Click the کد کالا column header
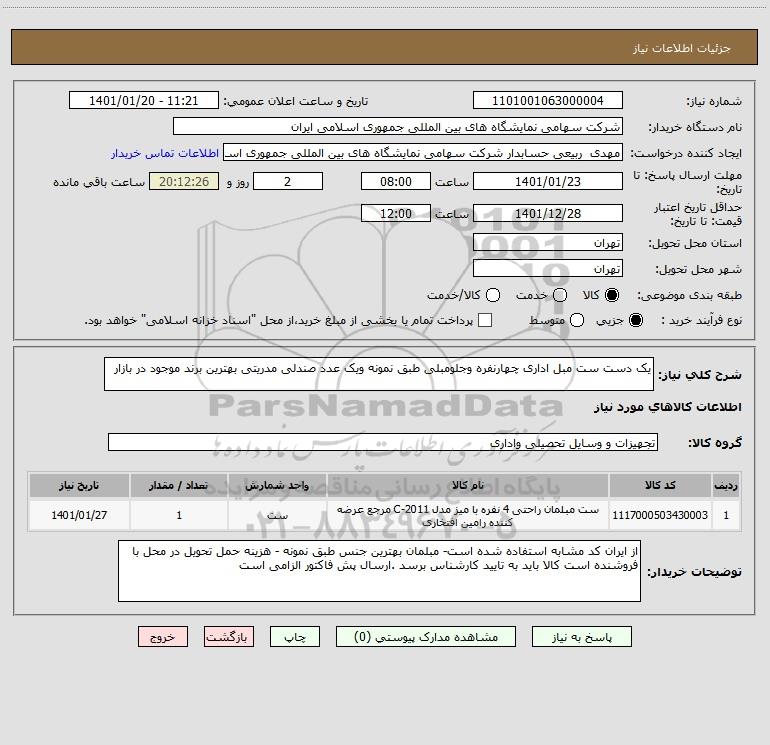 coord(660,485)
